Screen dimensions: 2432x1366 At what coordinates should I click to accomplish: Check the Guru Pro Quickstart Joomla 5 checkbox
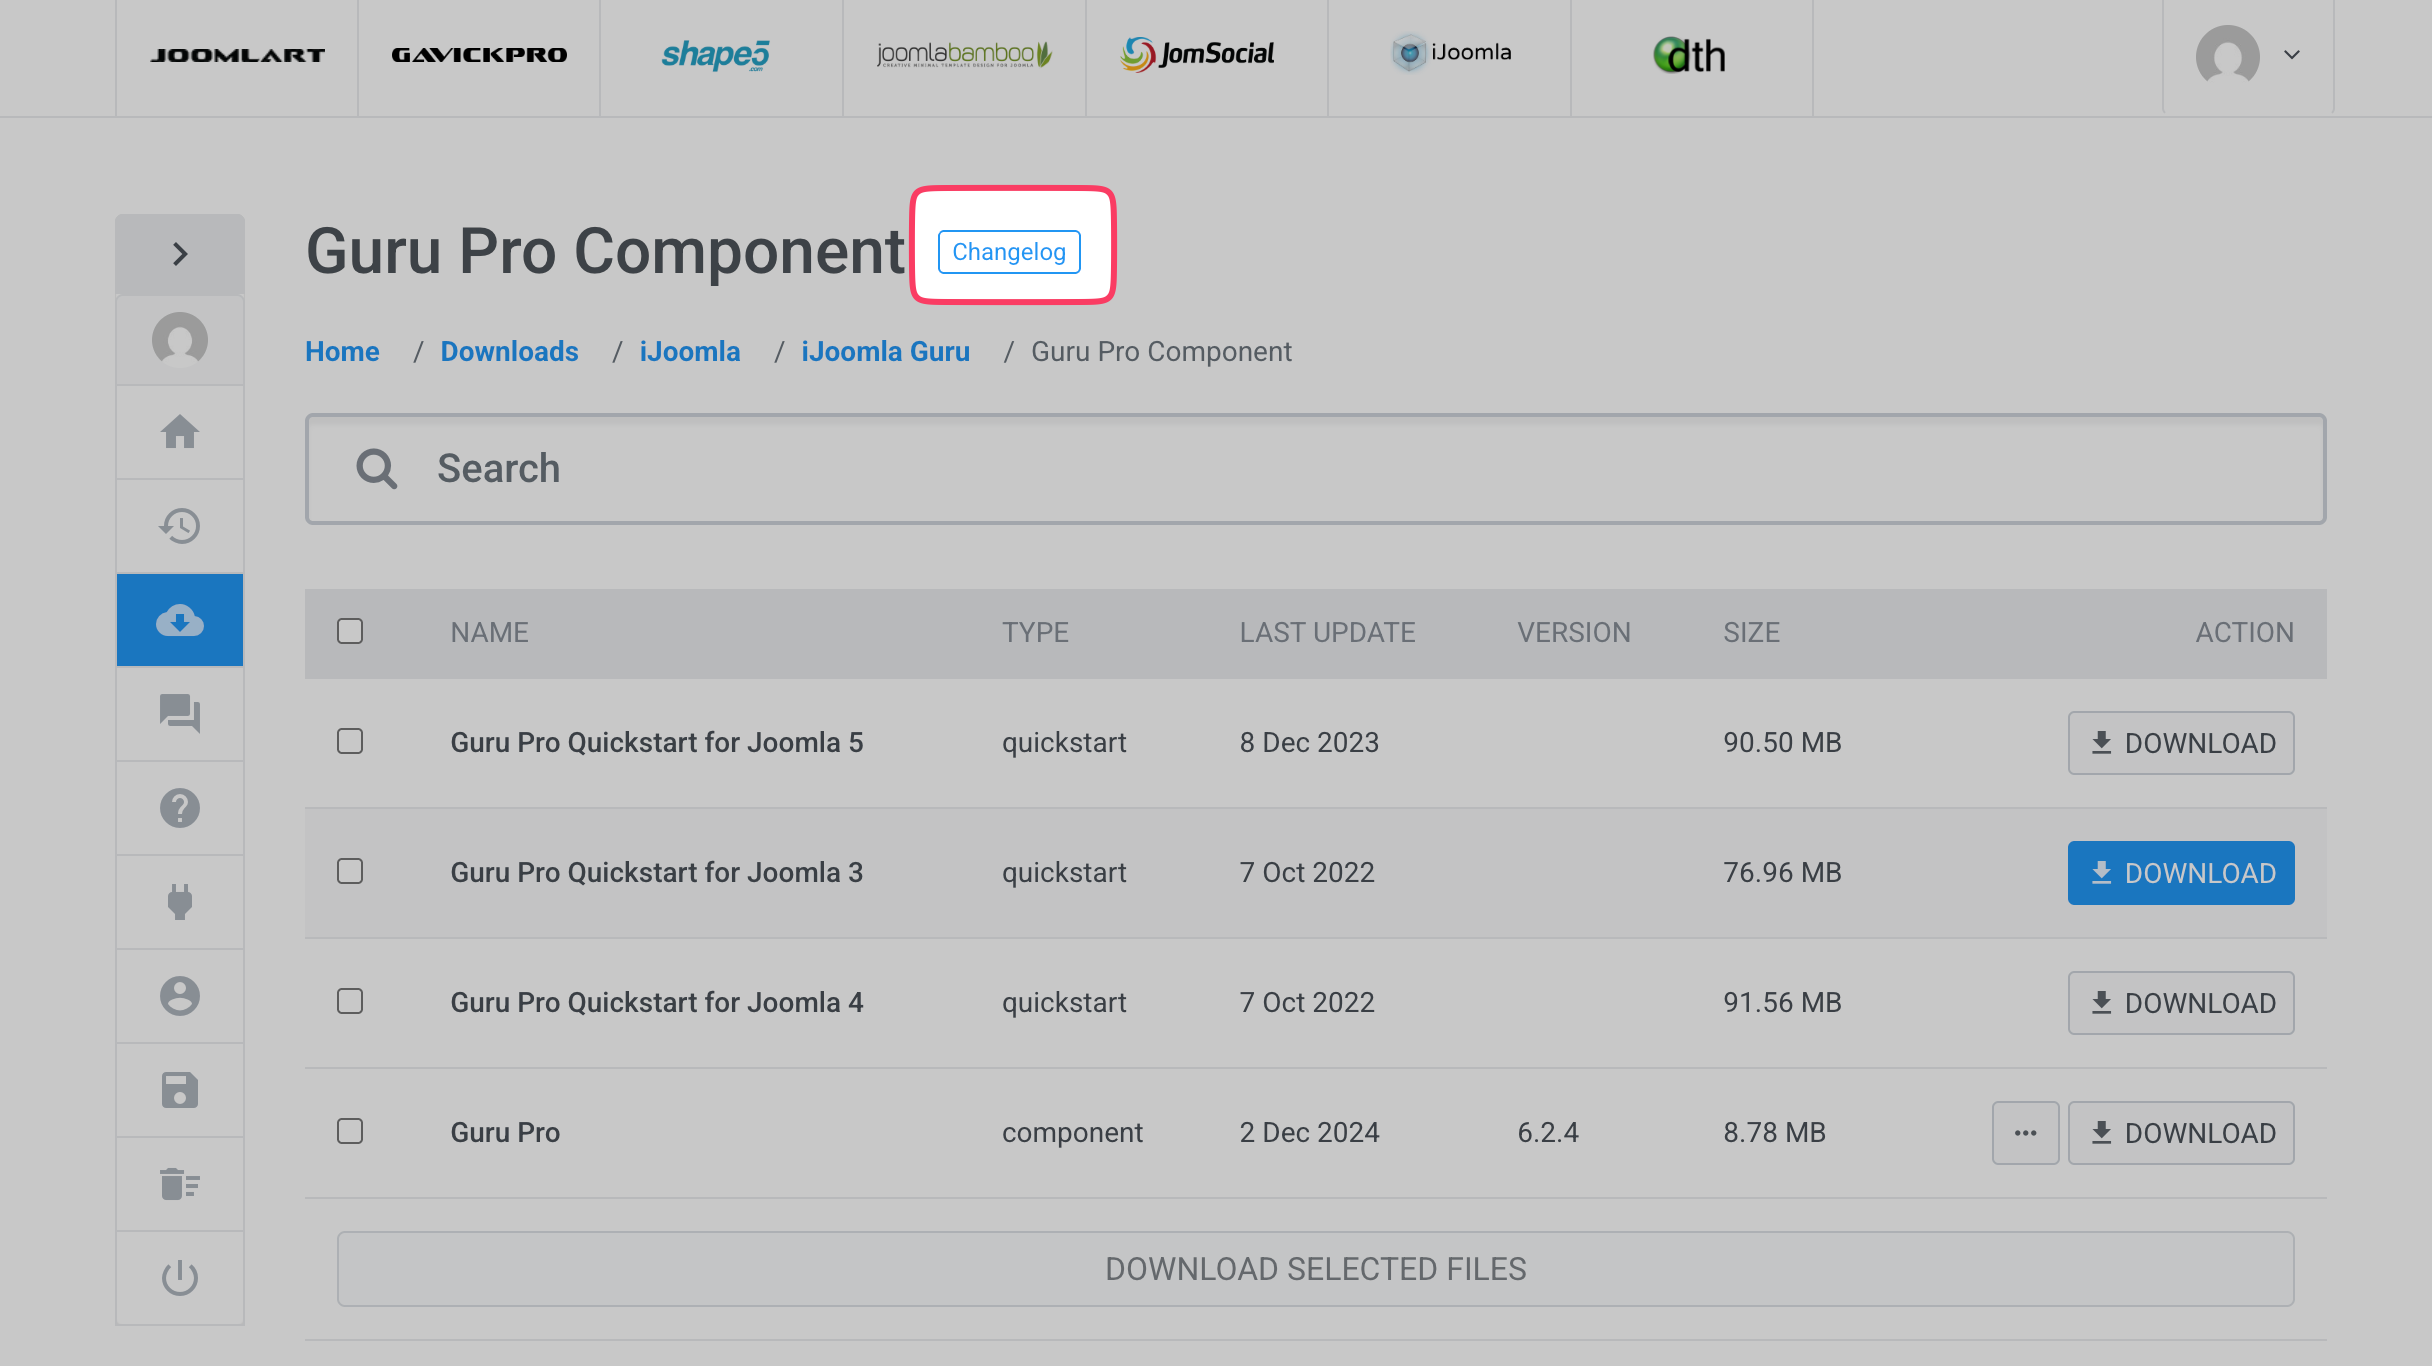(350, 742)
